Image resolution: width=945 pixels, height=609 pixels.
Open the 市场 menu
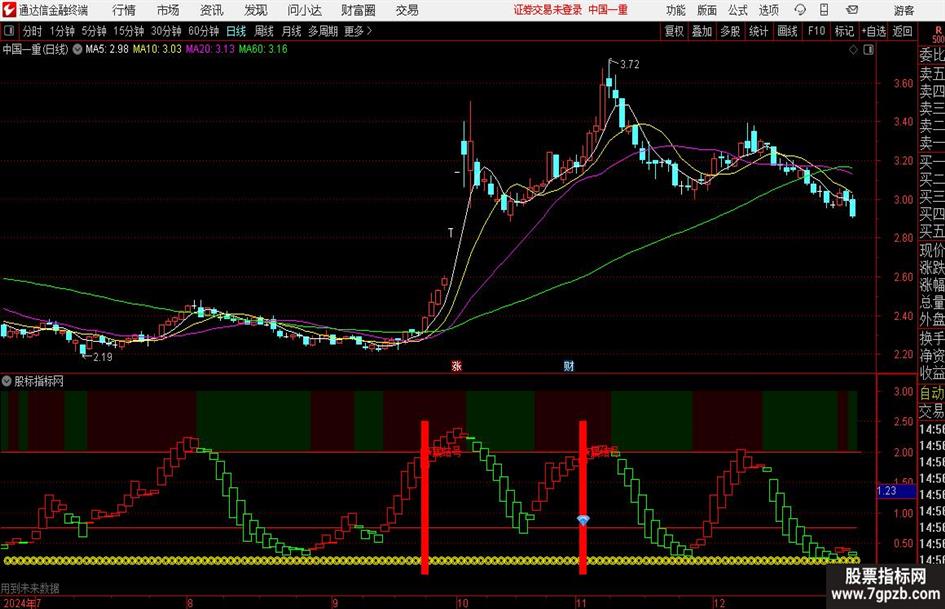(x=168, y=10)
